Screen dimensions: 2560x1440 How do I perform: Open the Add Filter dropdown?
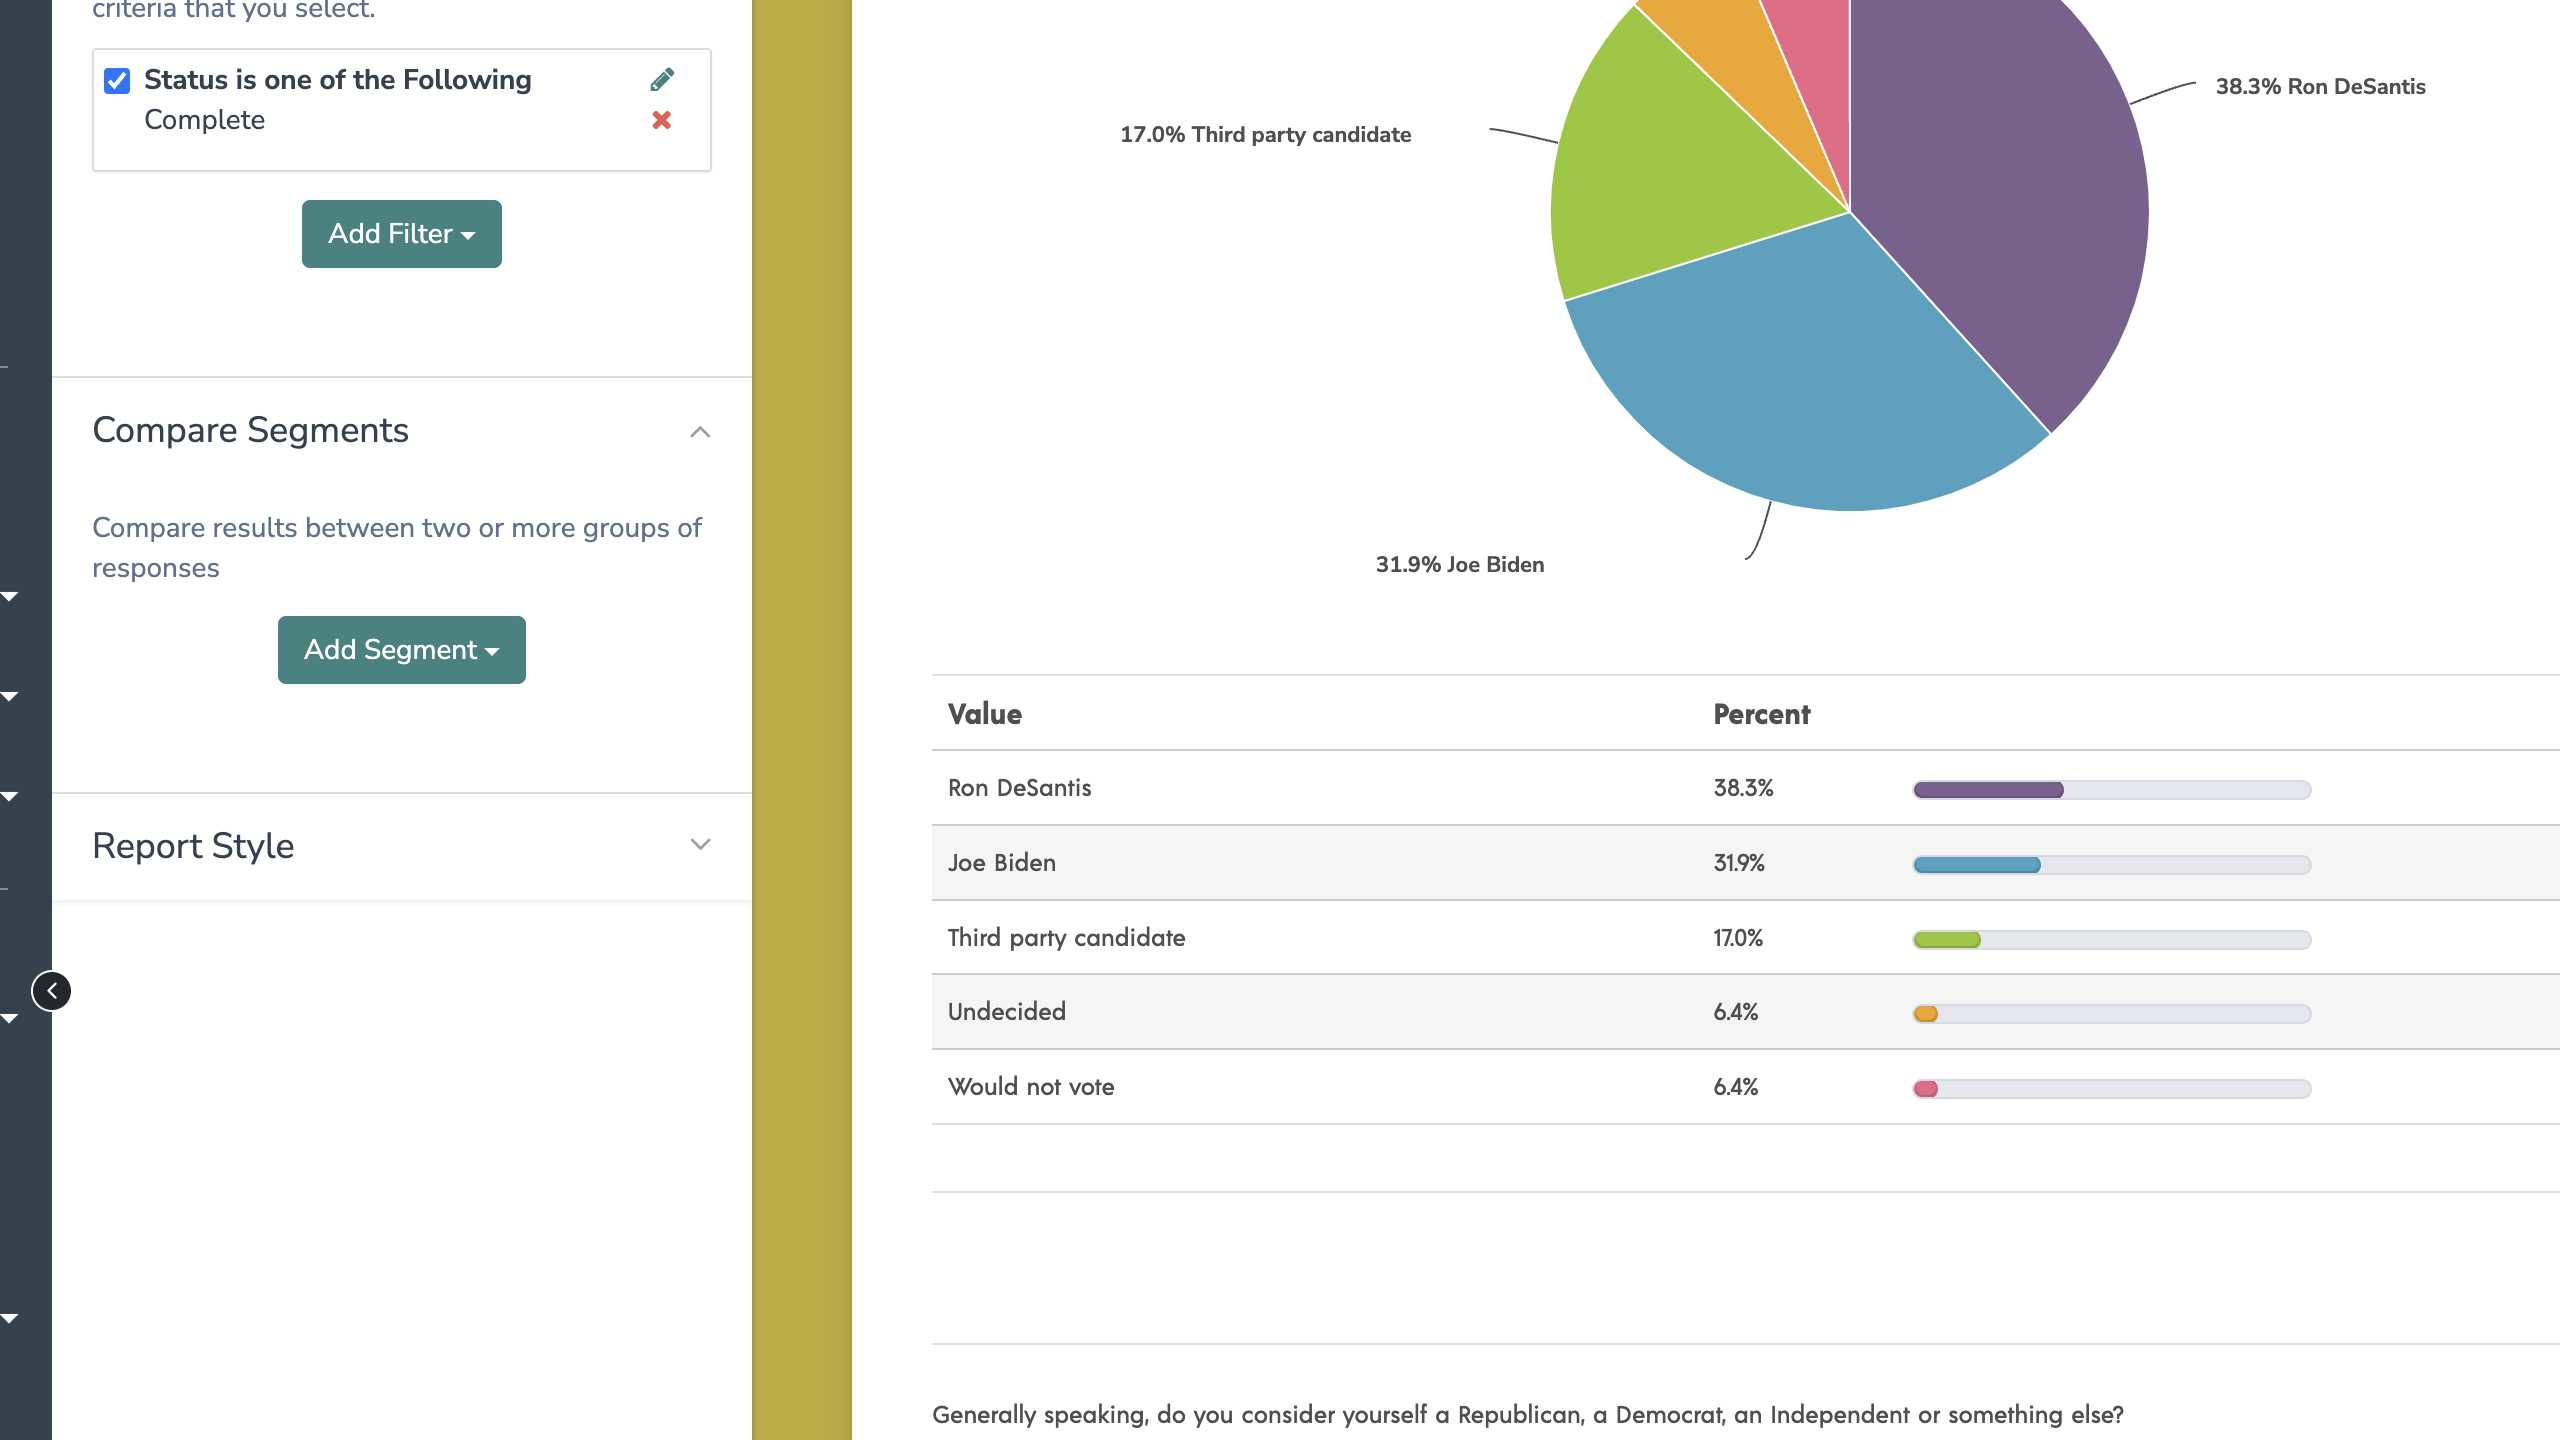[402, 234]
